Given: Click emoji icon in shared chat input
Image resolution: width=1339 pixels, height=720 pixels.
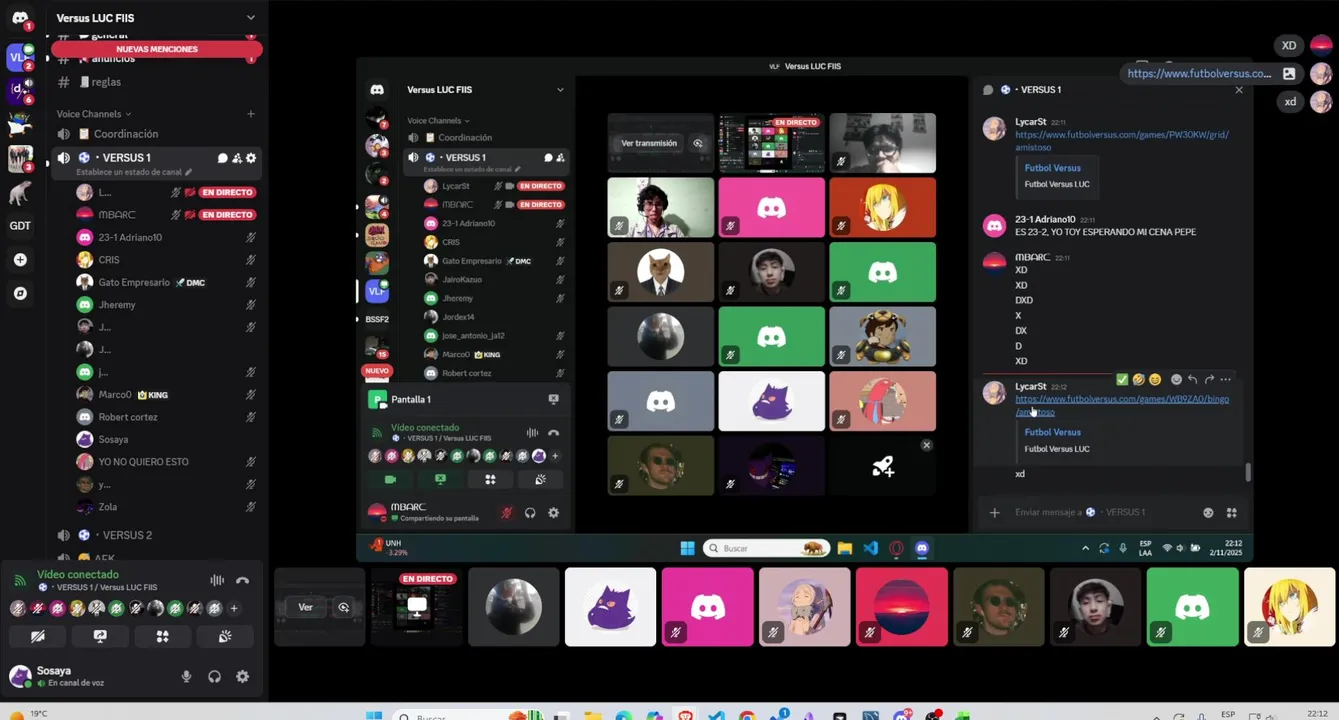Looking at the screenshot, I should pos(1208,513).
